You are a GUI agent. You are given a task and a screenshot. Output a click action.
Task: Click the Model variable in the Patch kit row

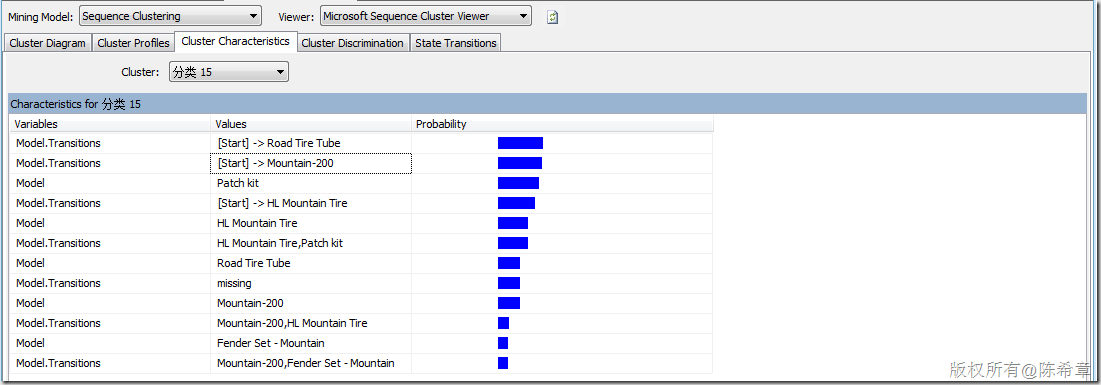(x=30, y=183)
